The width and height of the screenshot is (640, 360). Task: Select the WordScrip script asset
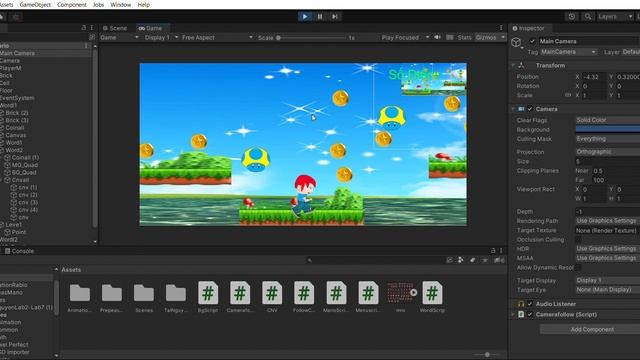coord(432,297)
